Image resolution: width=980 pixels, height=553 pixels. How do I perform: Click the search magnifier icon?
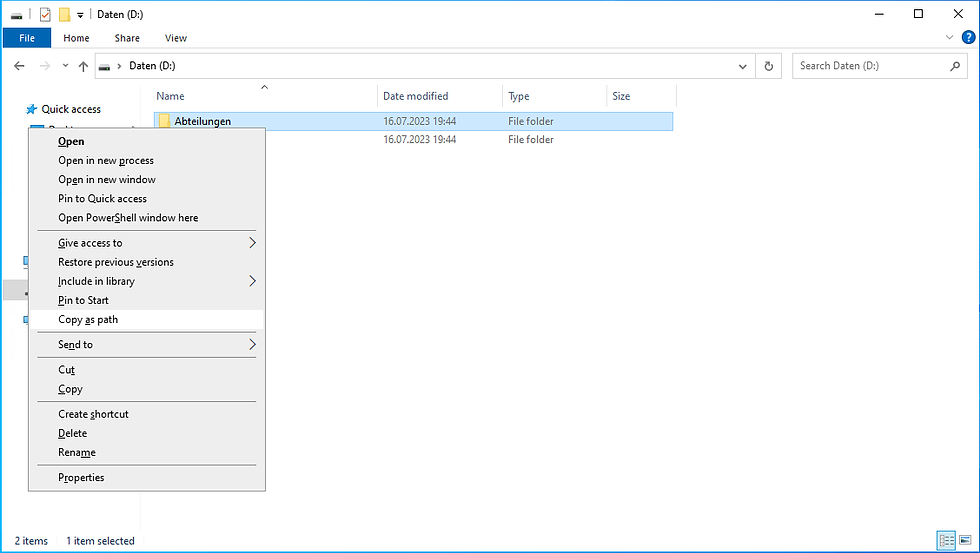pyautogui.click(x=955, y=66)
